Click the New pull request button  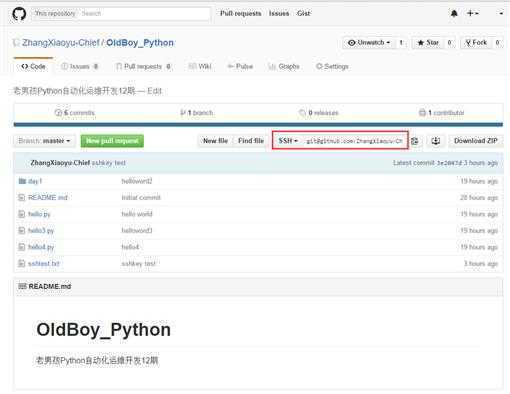point(112,141)
